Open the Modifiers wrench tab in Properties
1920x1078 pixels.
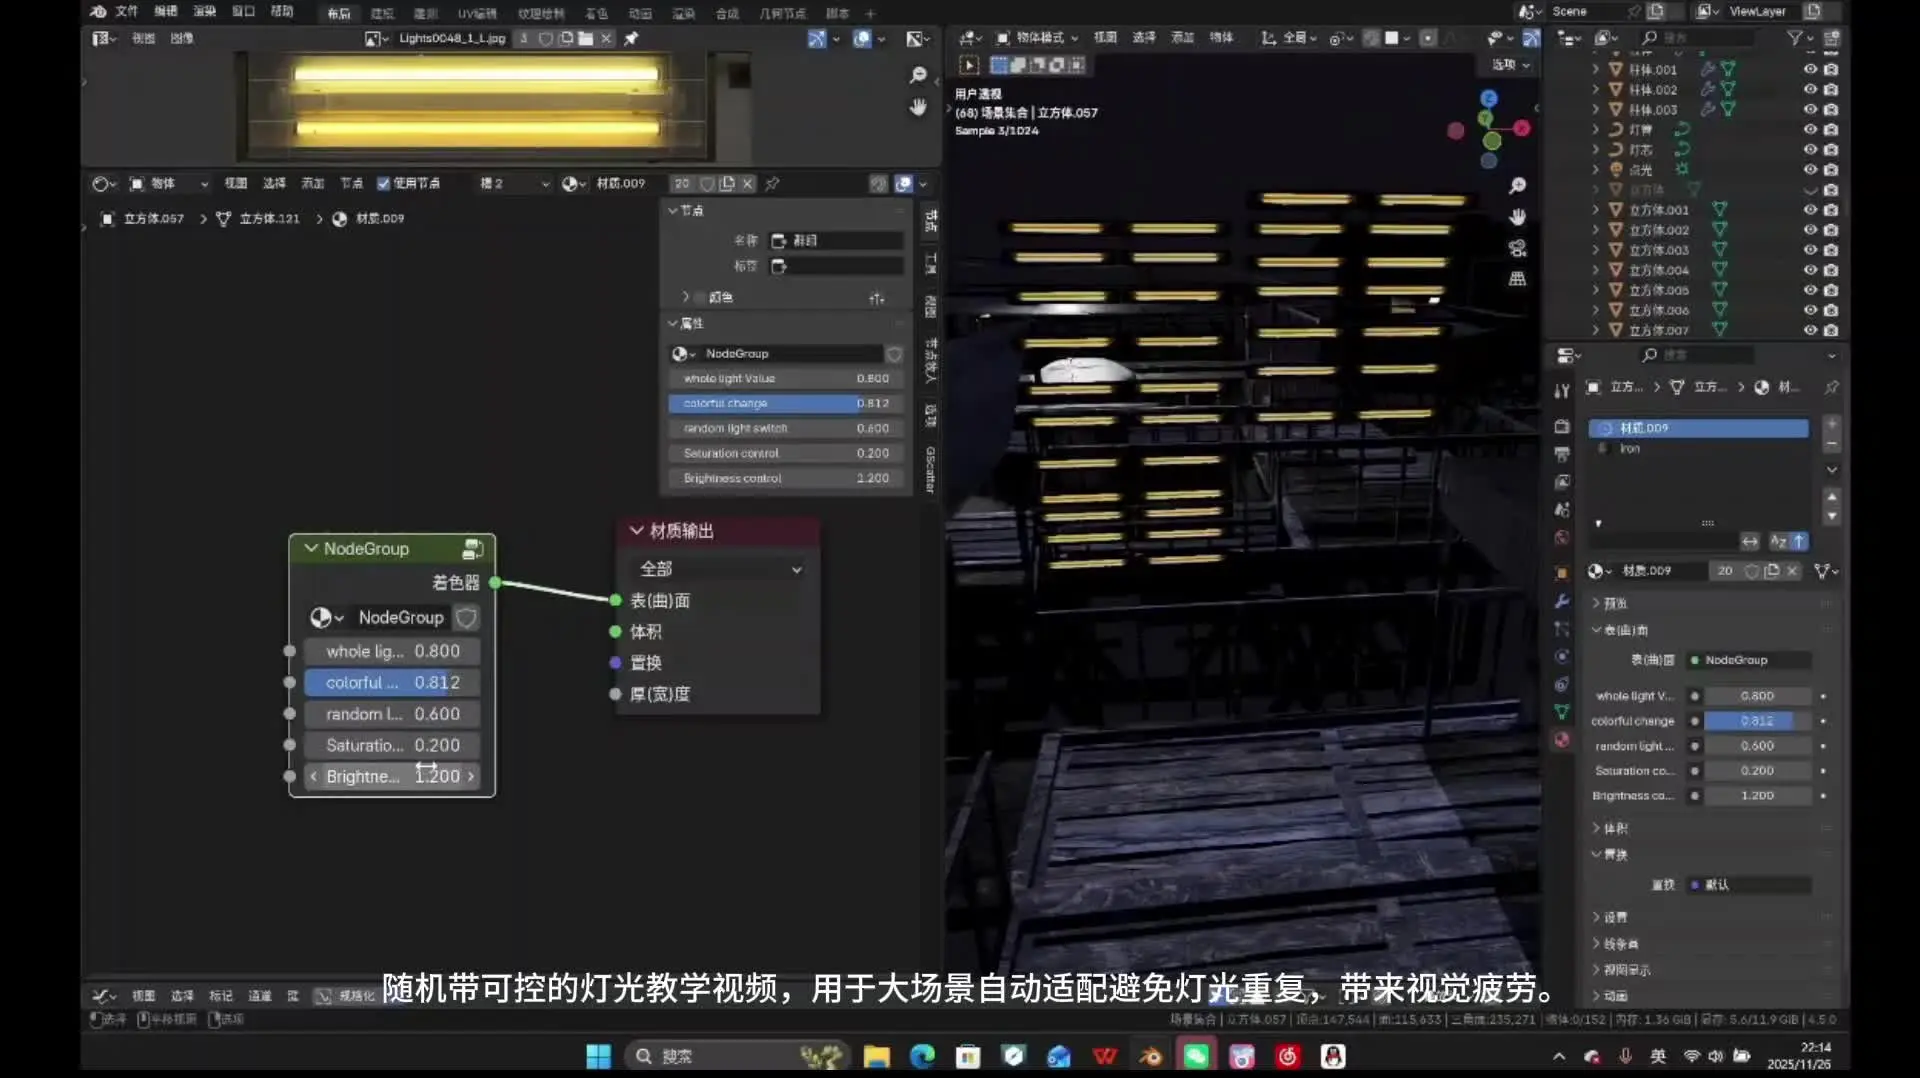tap(1561, 601)
